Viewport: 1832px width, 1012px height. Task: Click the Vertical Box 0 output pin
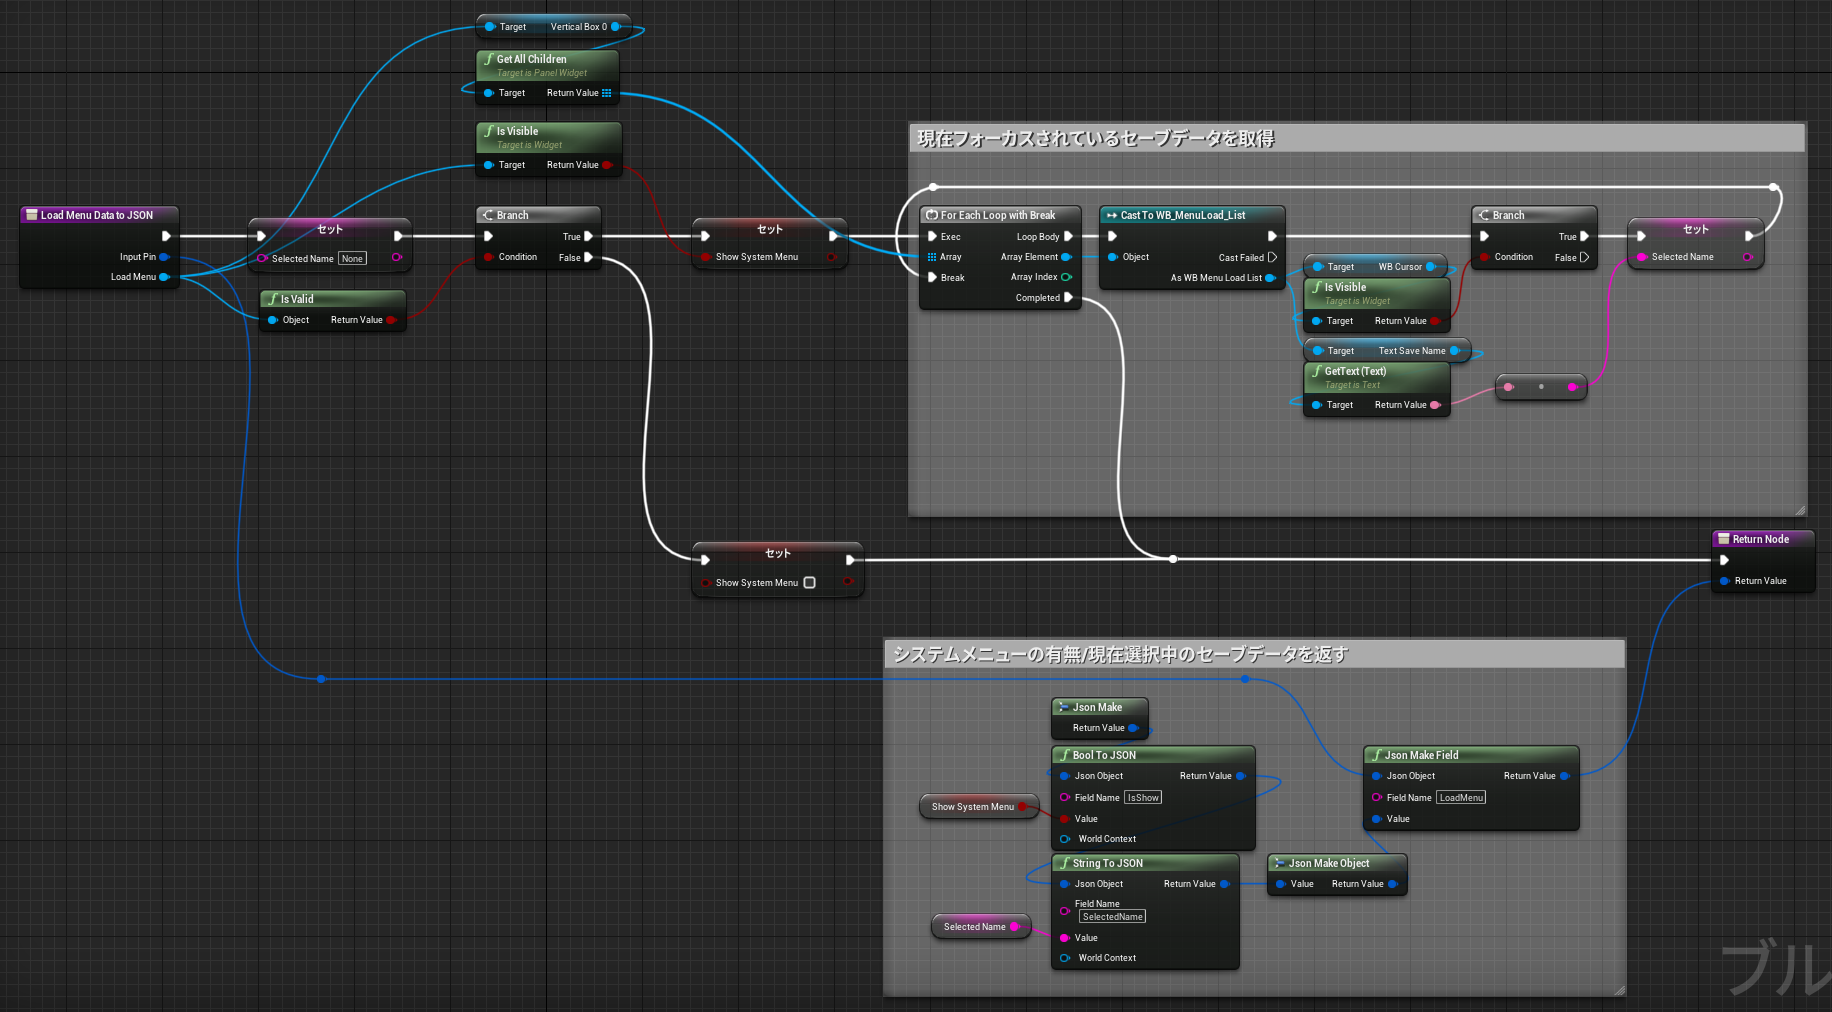point(616,27)
